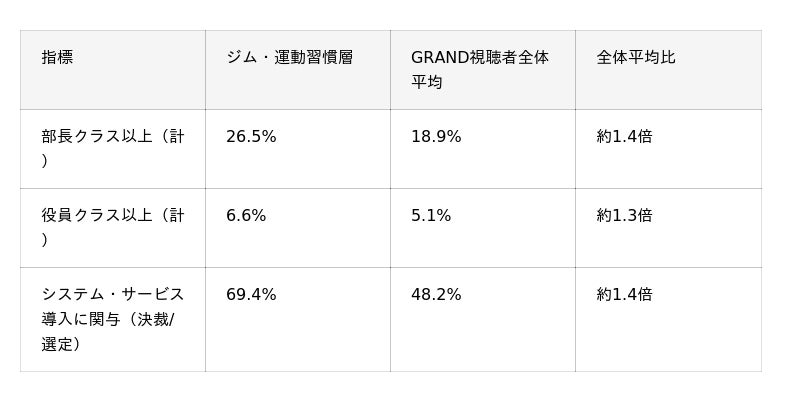Click the 48.2% value cell
Viewport: 800px width, 402px height.
coord(483,319)
